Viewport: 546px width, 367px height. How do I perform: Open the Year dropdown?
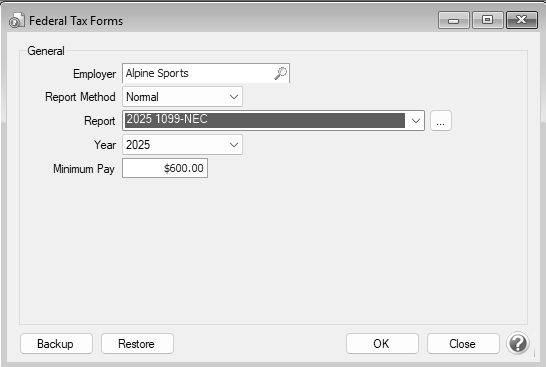pos(182,145)
